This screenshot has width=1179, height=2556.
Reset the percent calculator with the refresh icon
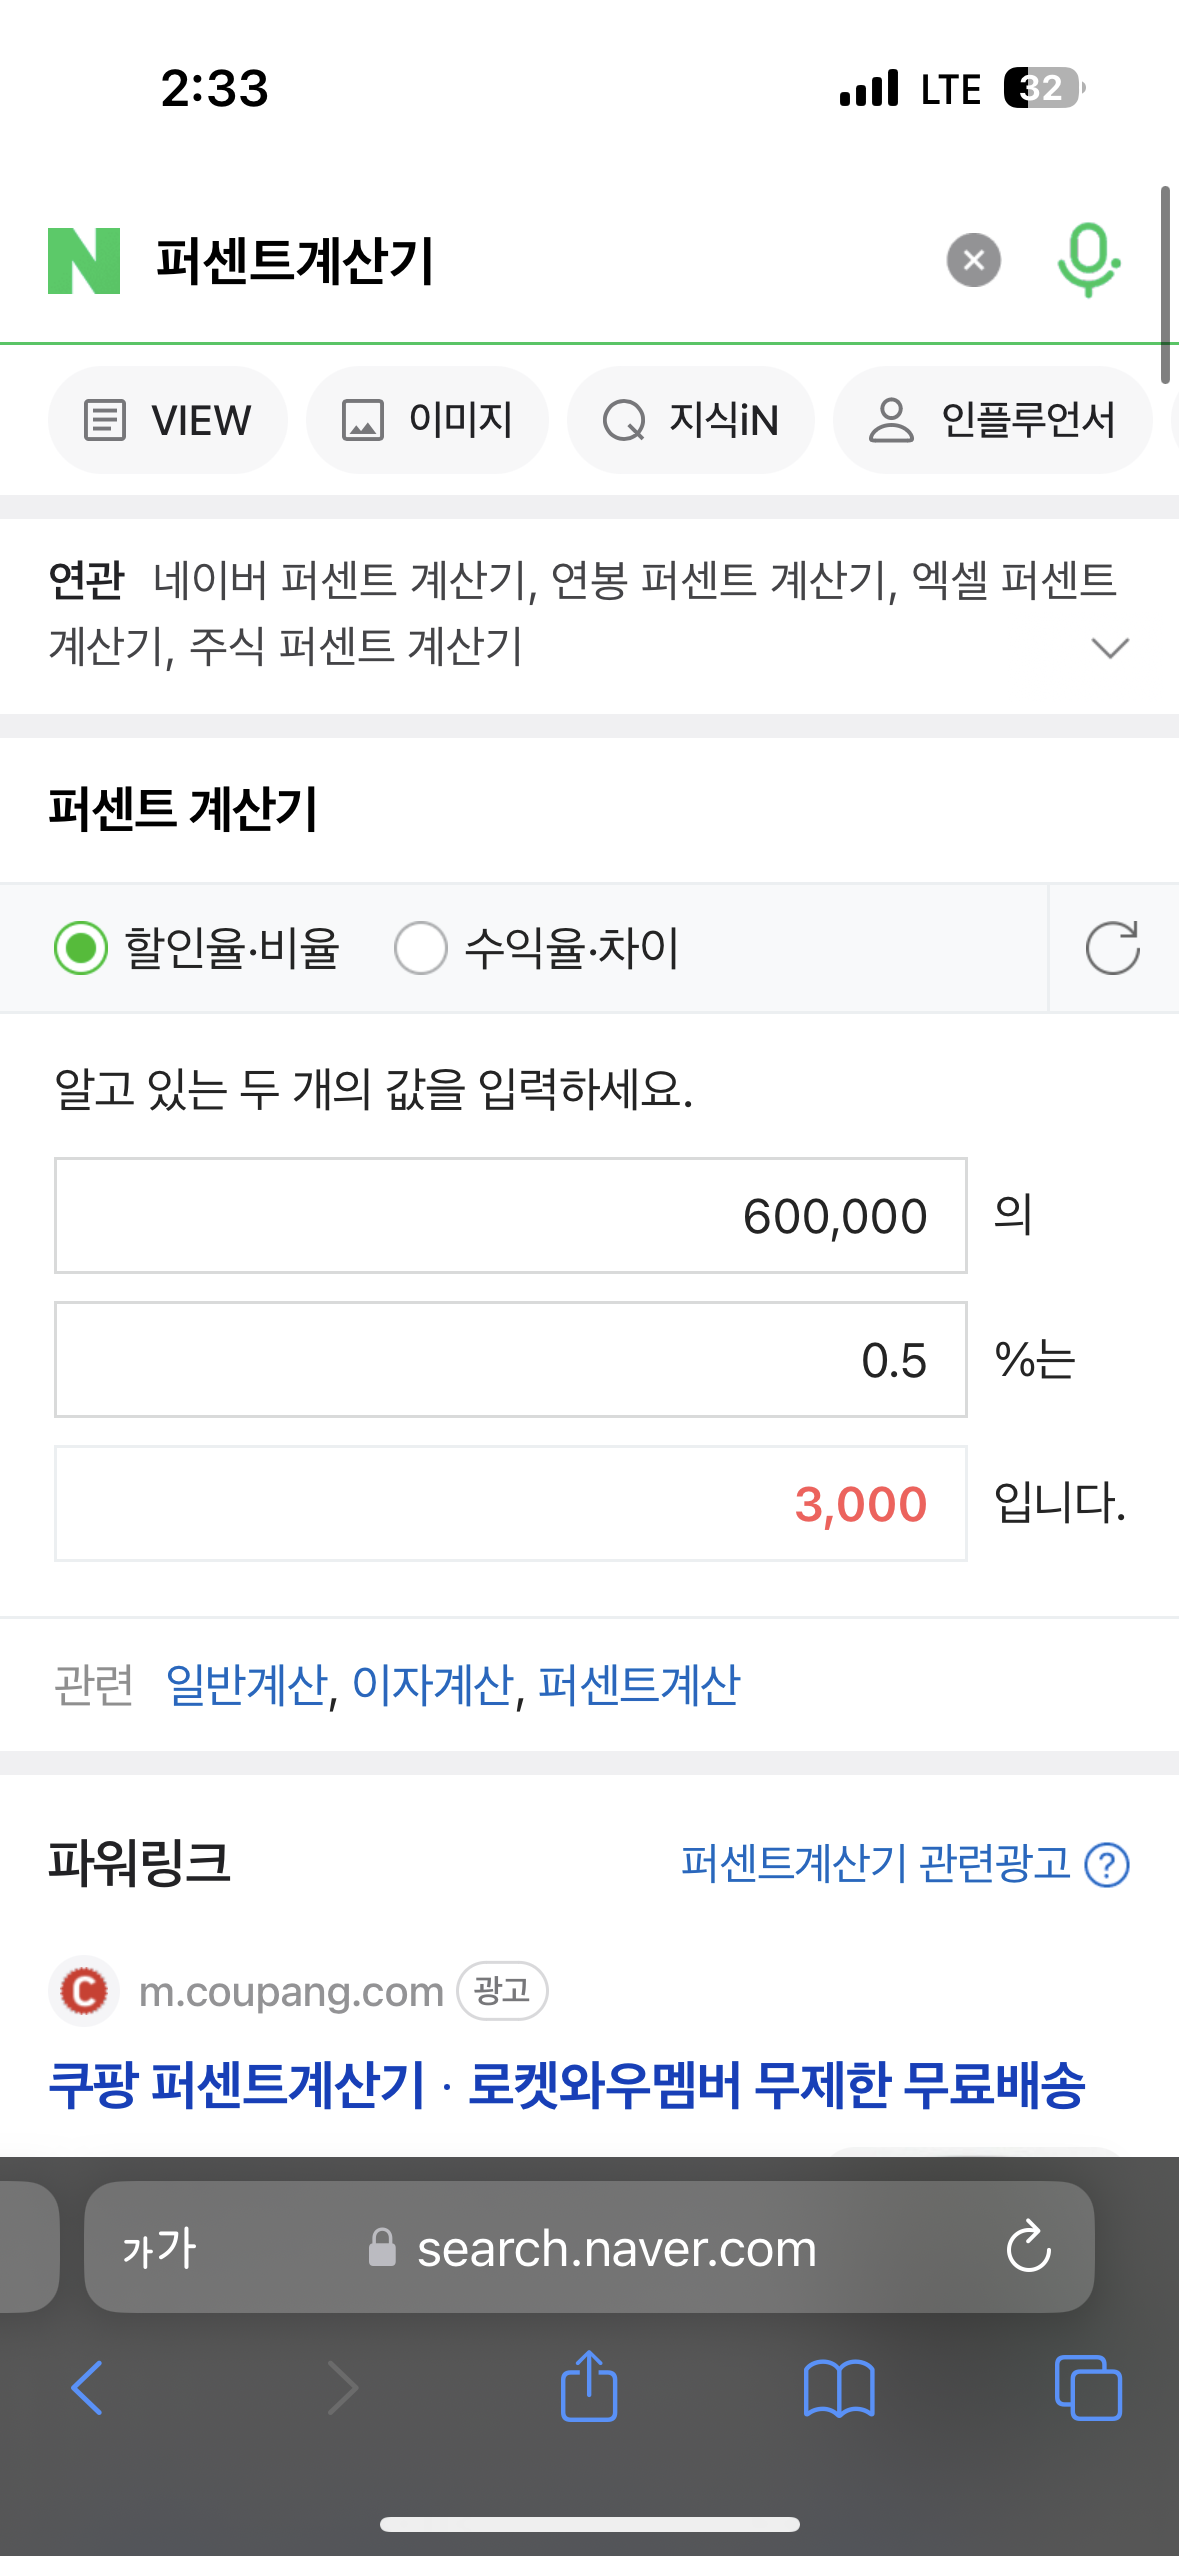[1112, 948]
